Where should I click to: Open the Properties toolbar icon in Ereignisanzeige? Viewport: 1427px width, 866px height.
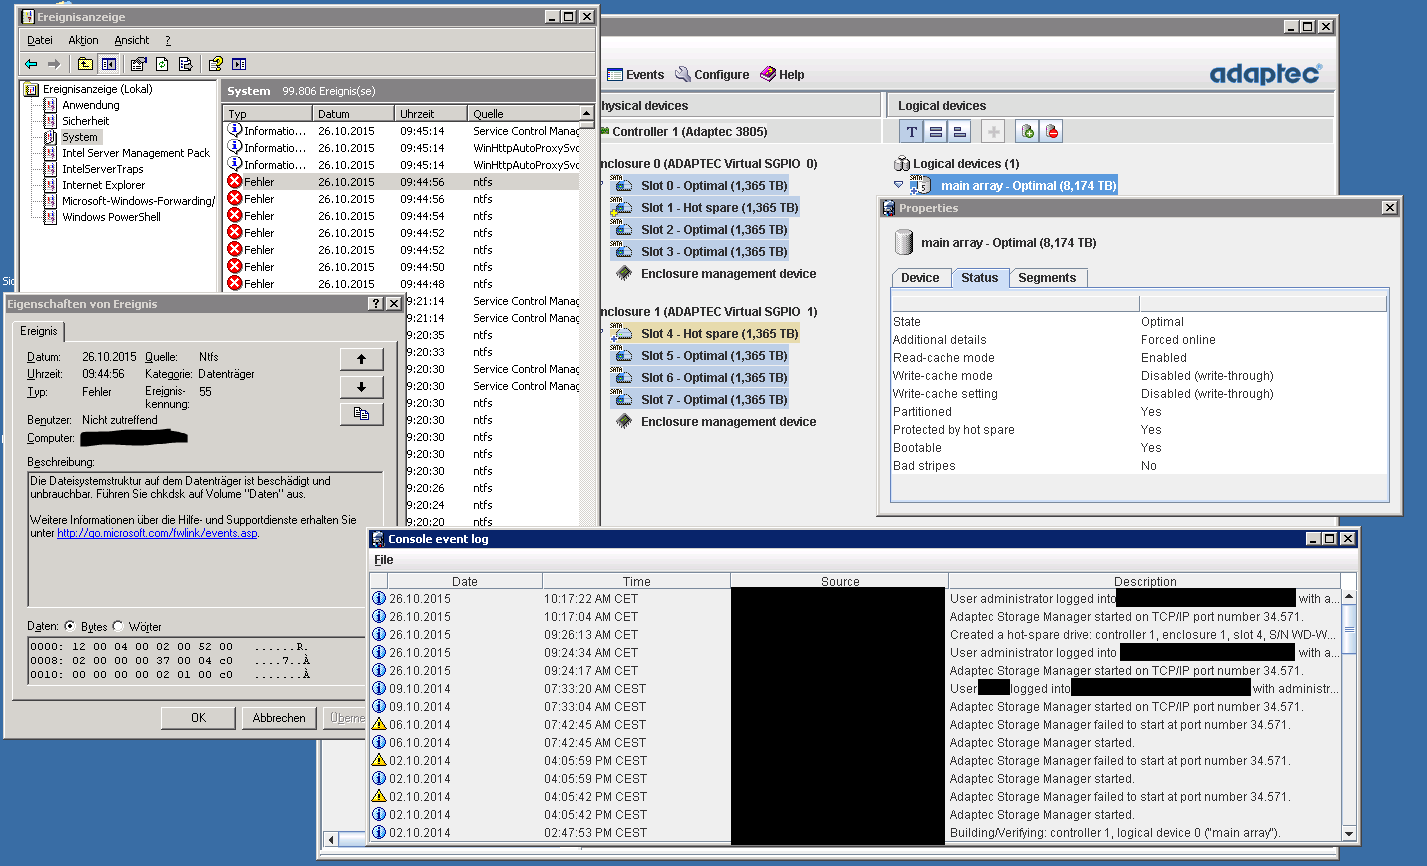138,64
